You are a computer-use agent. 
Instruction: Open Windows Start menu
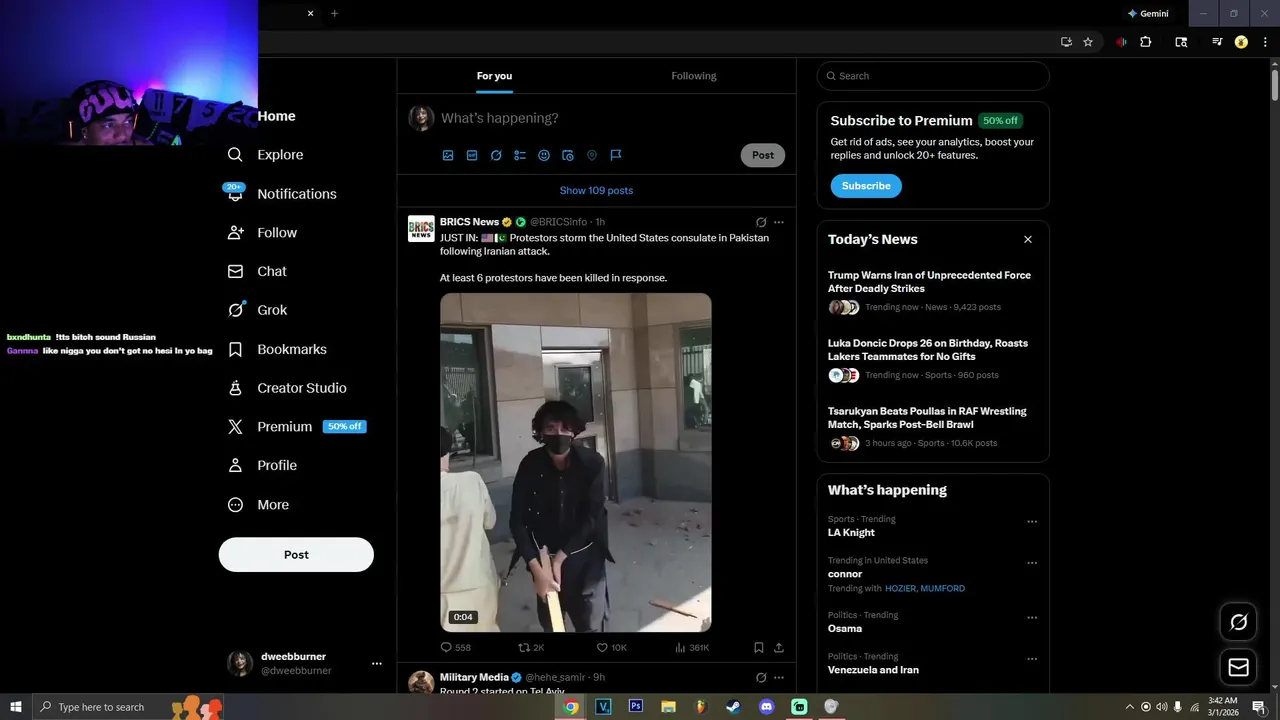[x=15, y=707]
